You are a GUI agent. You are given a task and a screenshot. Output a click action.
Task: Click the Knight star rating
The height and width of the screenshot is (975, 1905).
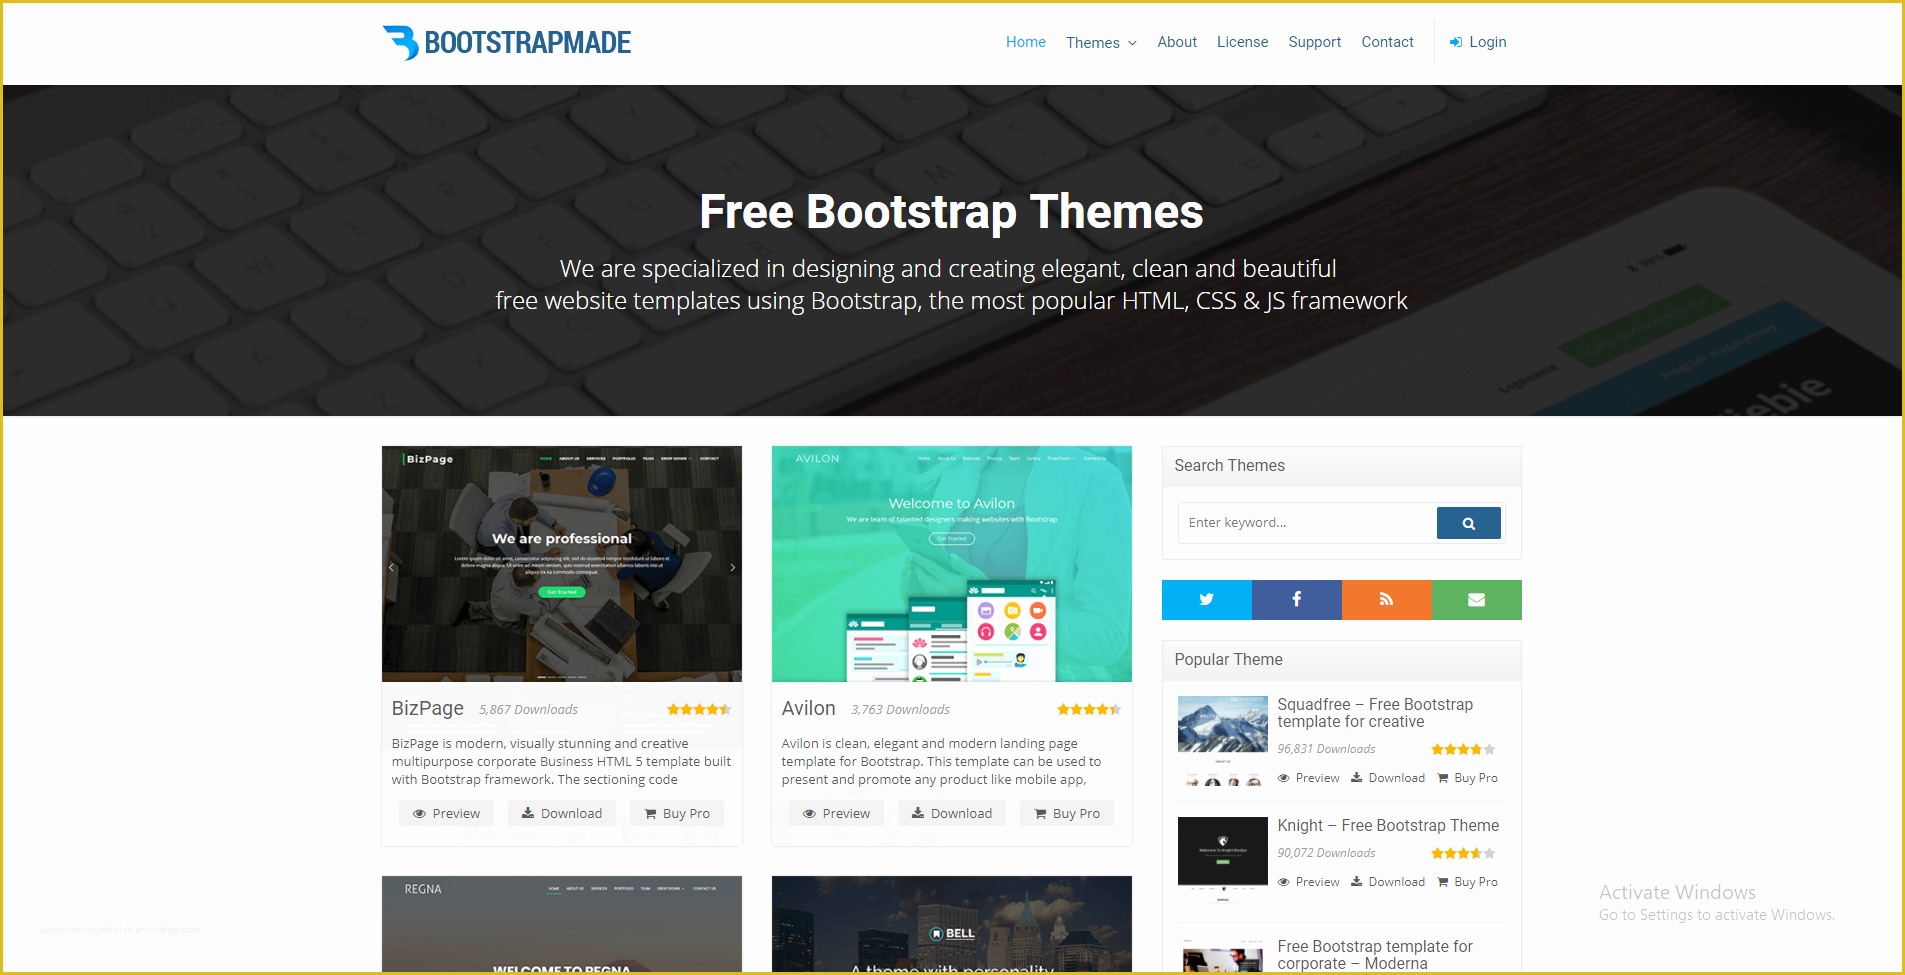coord(1463,853)
